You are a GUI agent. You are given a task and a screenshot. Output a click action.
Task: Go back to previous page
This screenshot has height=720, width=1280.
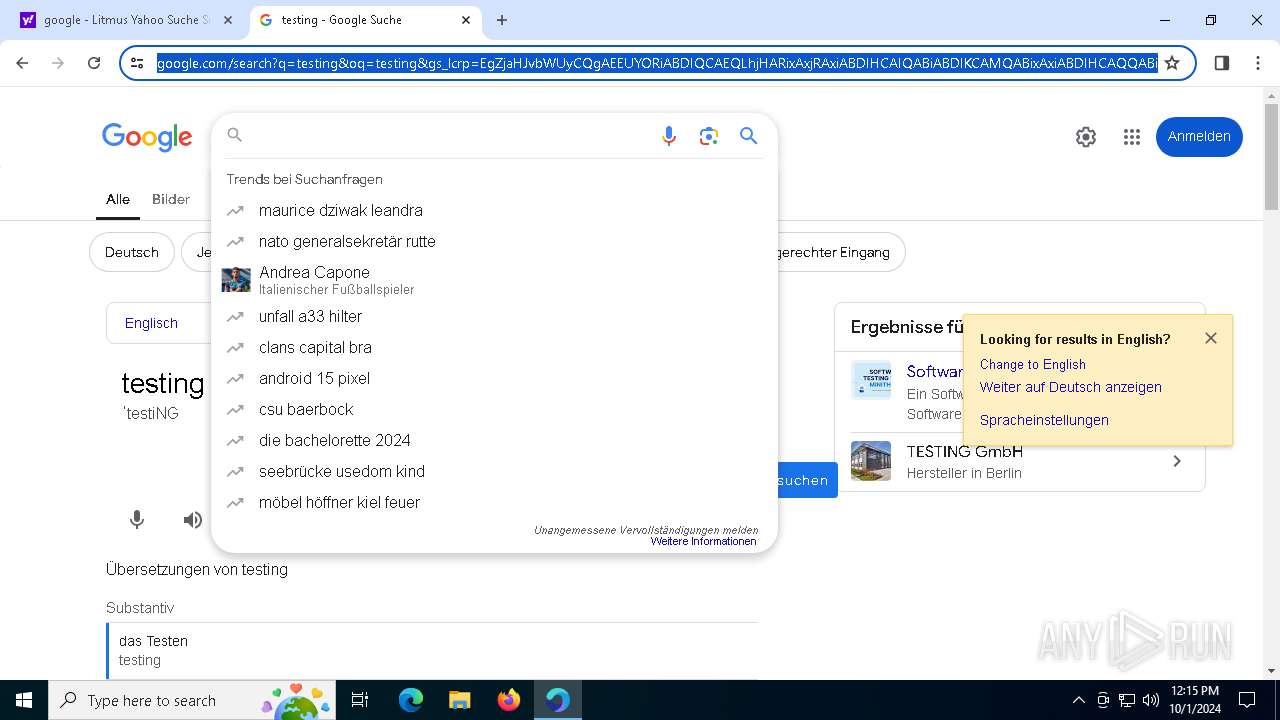pyautogui.click(x=22, y=63)
